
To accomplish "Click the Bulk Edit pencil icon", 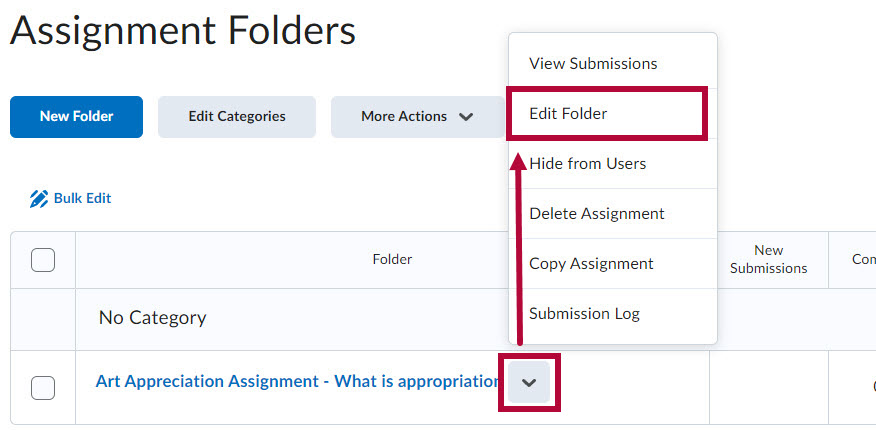I will tap(39, 198).
